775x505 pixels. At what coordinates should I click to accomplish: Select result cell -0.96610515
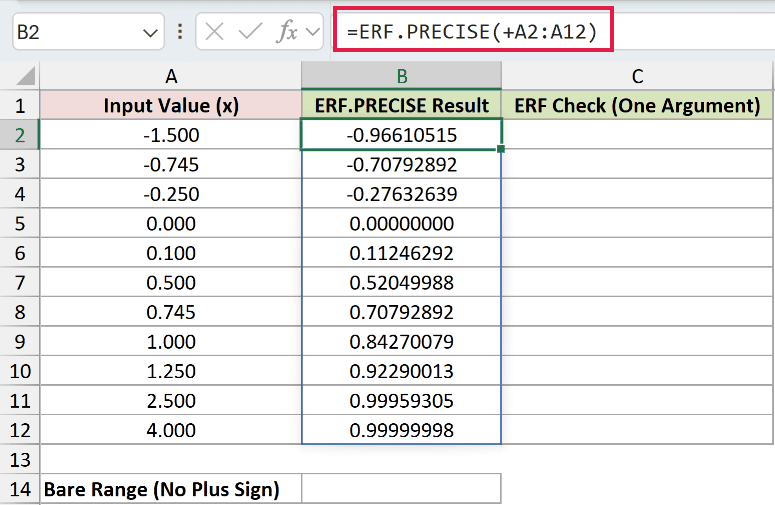[401, 135]
